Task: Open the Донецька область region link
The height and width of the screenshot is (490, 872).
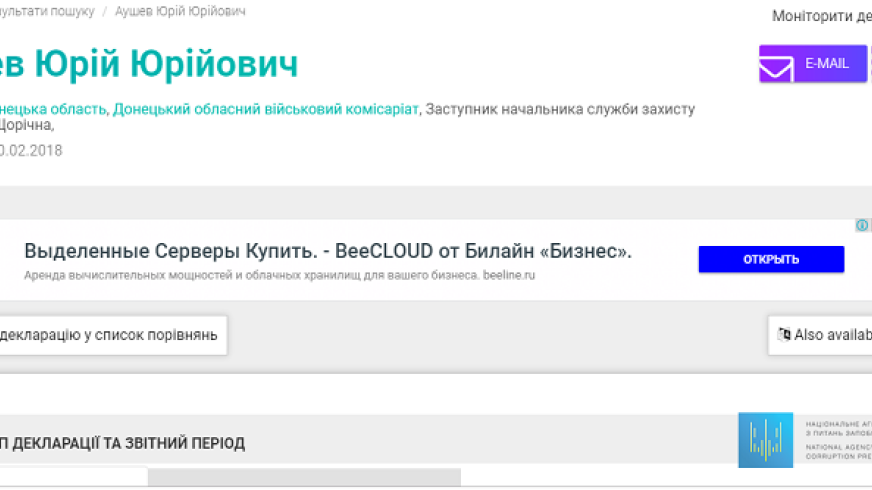Action: pos(53,109)
